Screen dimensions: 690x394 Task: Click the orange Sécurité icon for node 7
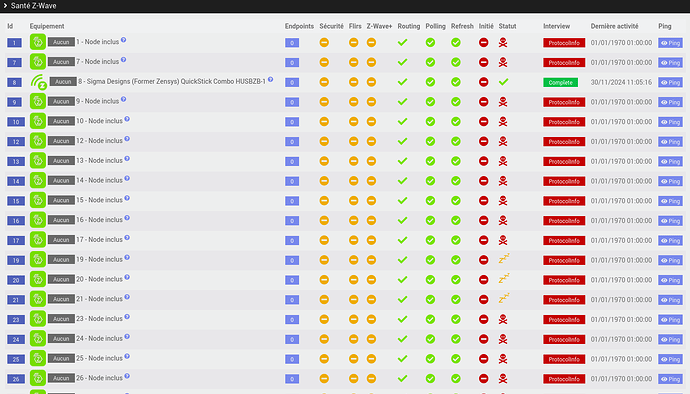324,62
